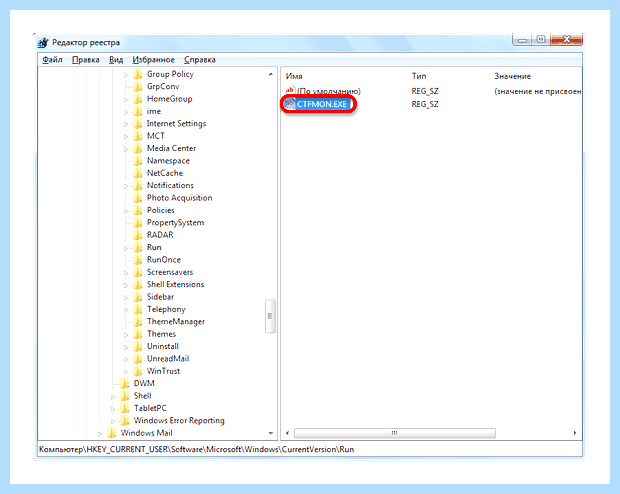Click the Photo Acquisition folder icon
Screen dimensions: 620x494
(138, 198)
